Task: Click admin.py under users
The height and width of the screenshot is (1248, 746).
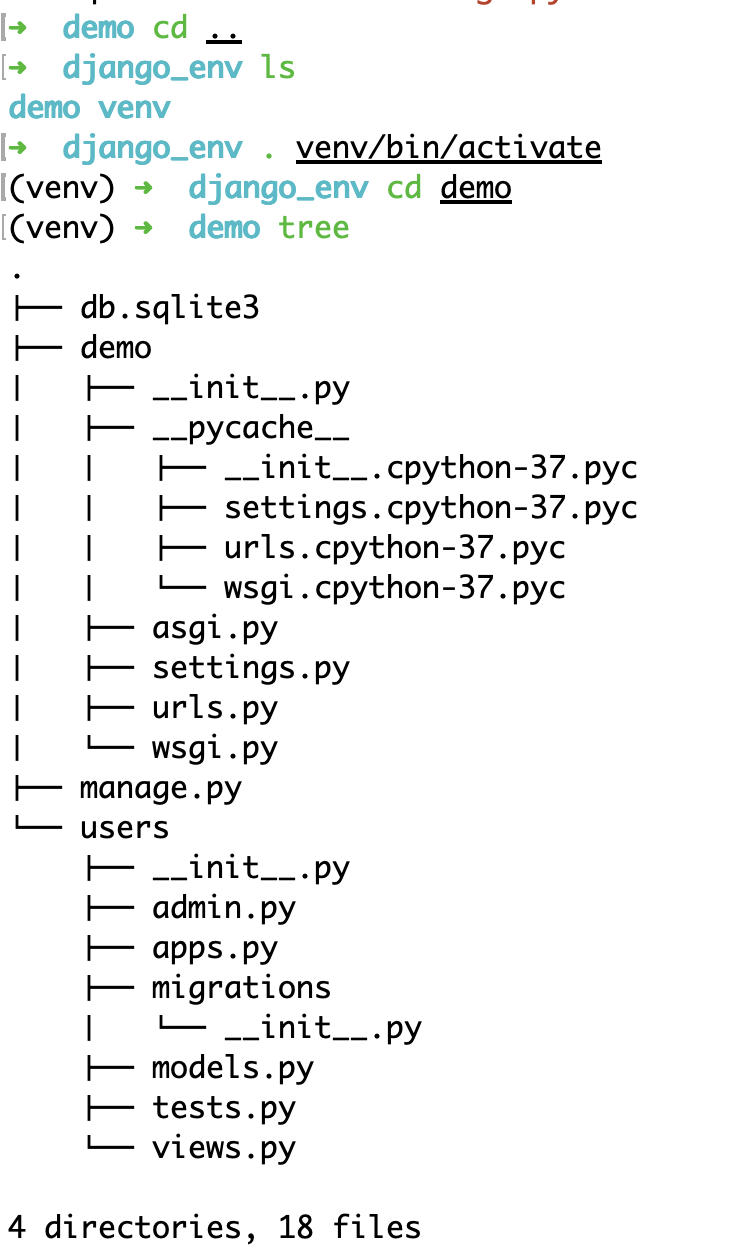Action: [224, 908]
